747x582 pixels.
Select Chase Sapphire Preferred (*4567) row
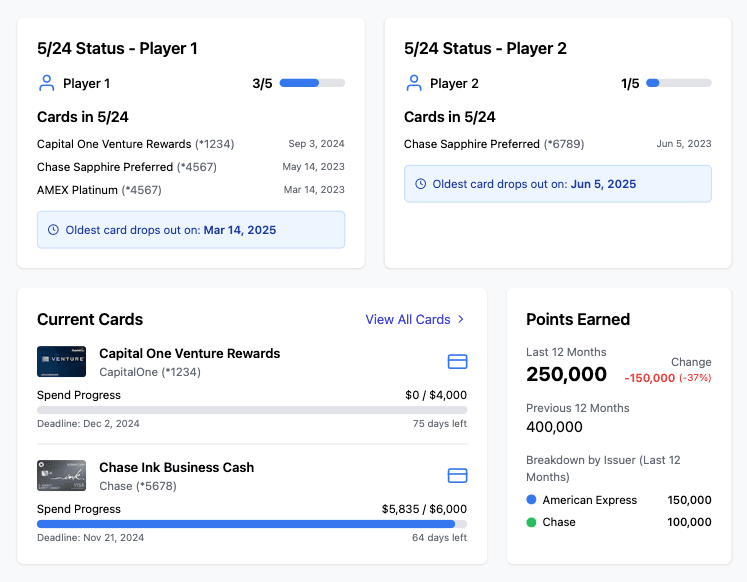click(191, 167)
